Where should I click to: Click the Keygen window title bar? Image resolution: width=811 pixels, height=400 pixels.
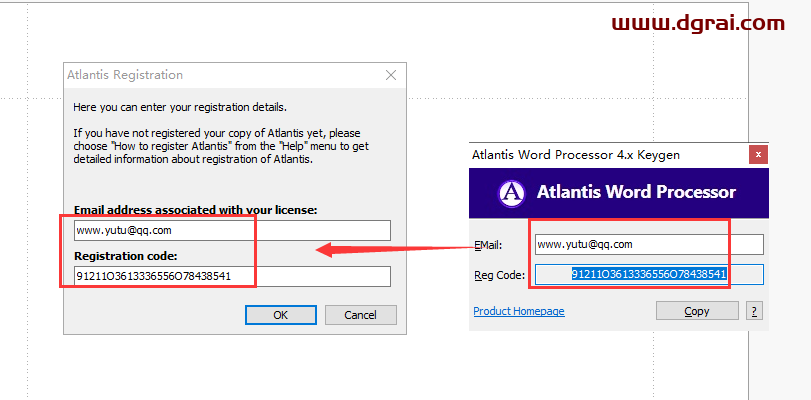tap(590, 154)
